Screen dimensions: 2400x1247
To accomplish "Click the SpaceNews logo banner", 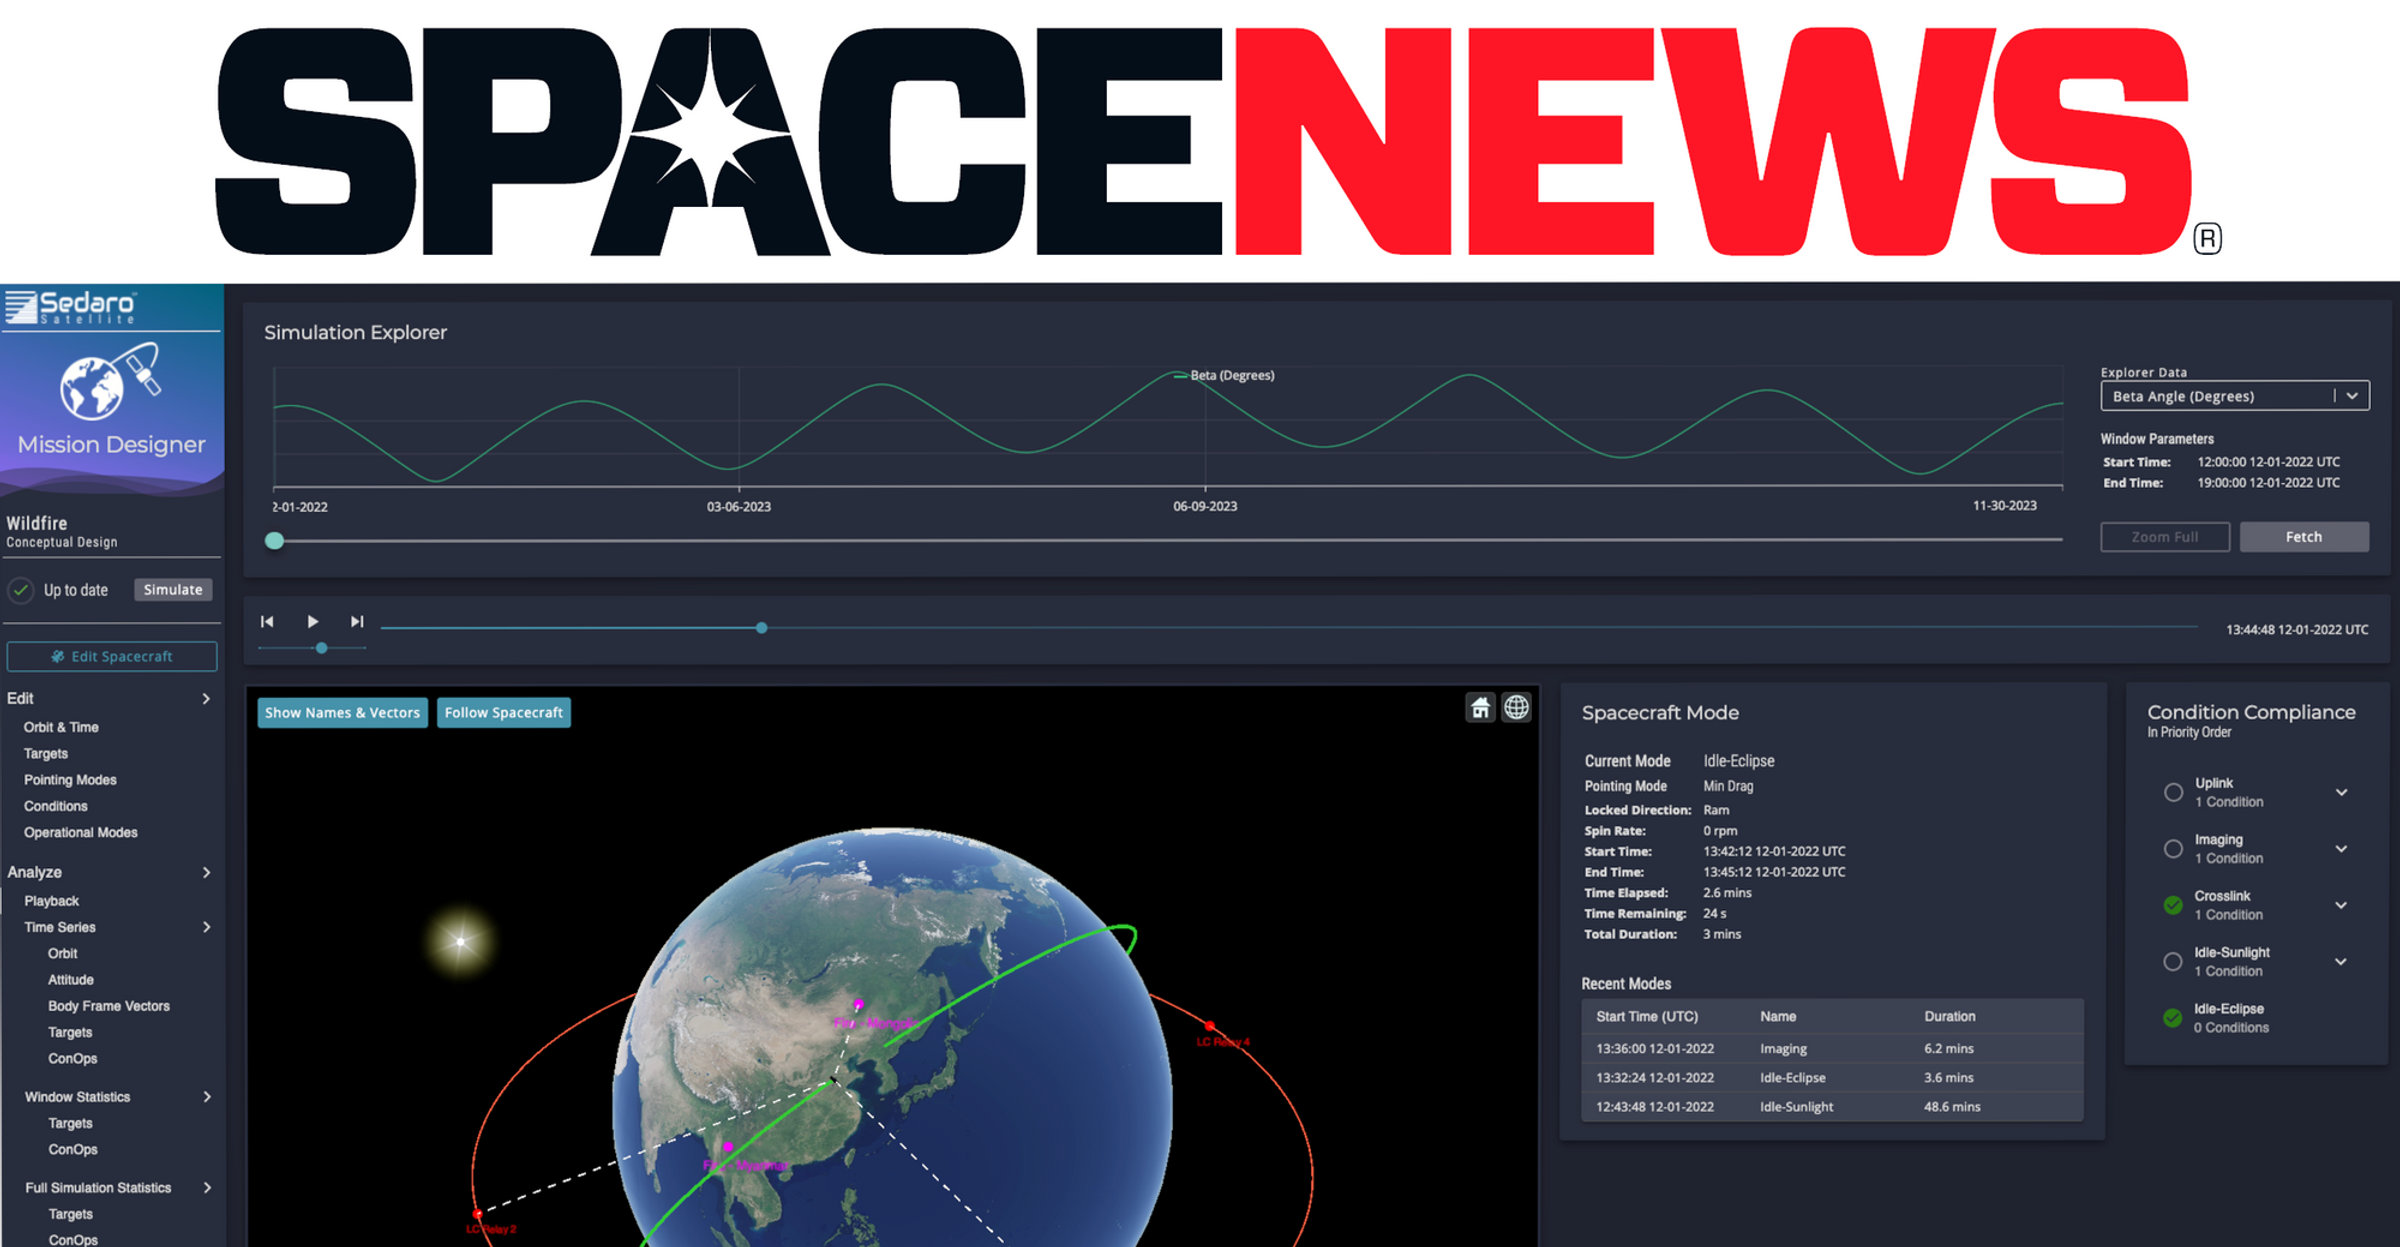I will (1218, 141).
